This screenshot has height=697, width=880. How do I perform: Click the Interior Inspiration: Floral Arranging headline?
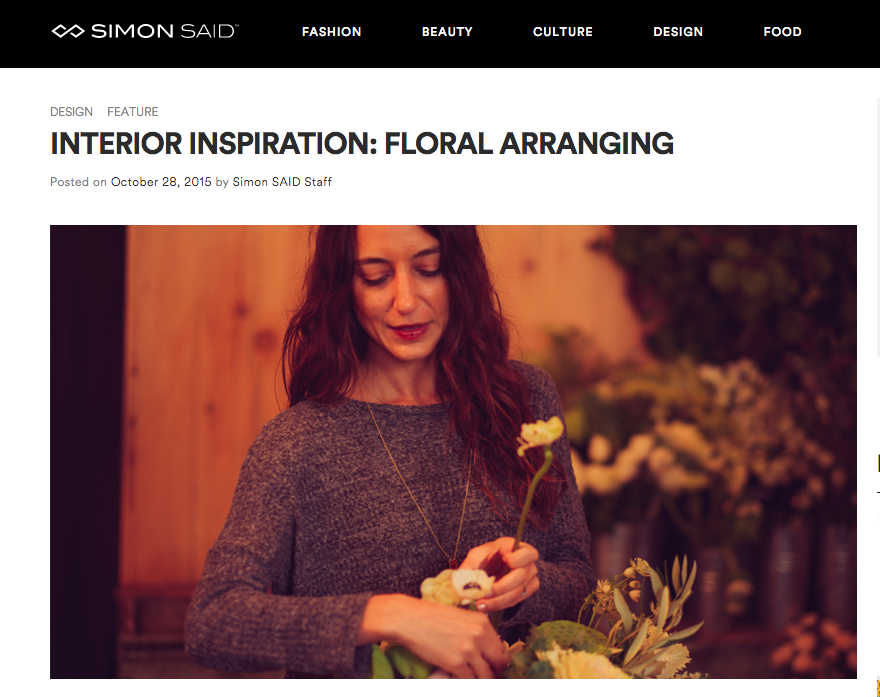tap(362, 143)
